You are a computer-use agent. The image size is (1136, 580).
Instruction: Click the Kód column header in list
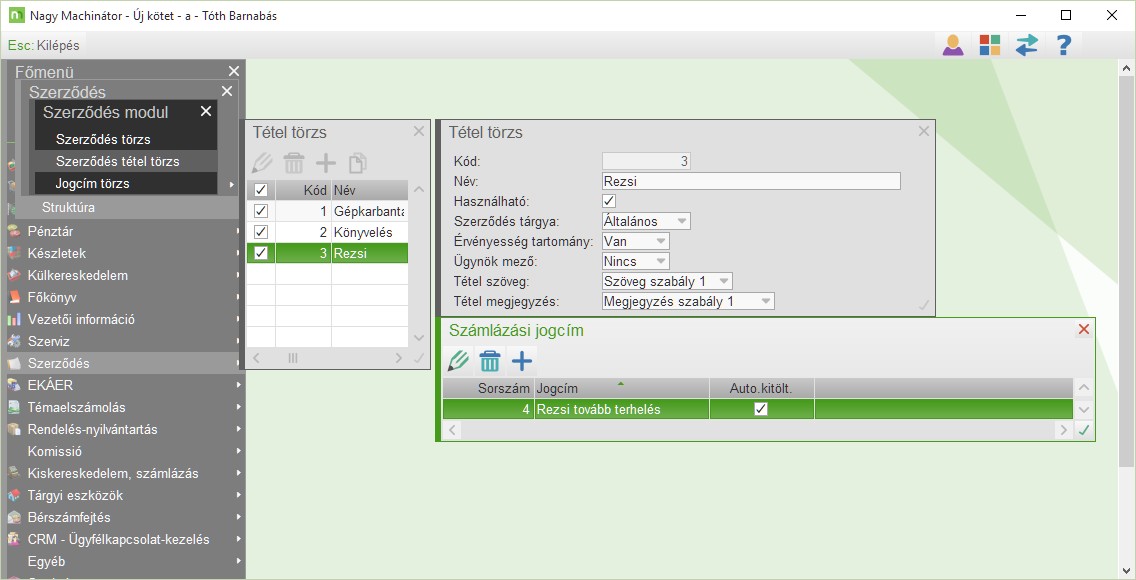tap(304, 190)
